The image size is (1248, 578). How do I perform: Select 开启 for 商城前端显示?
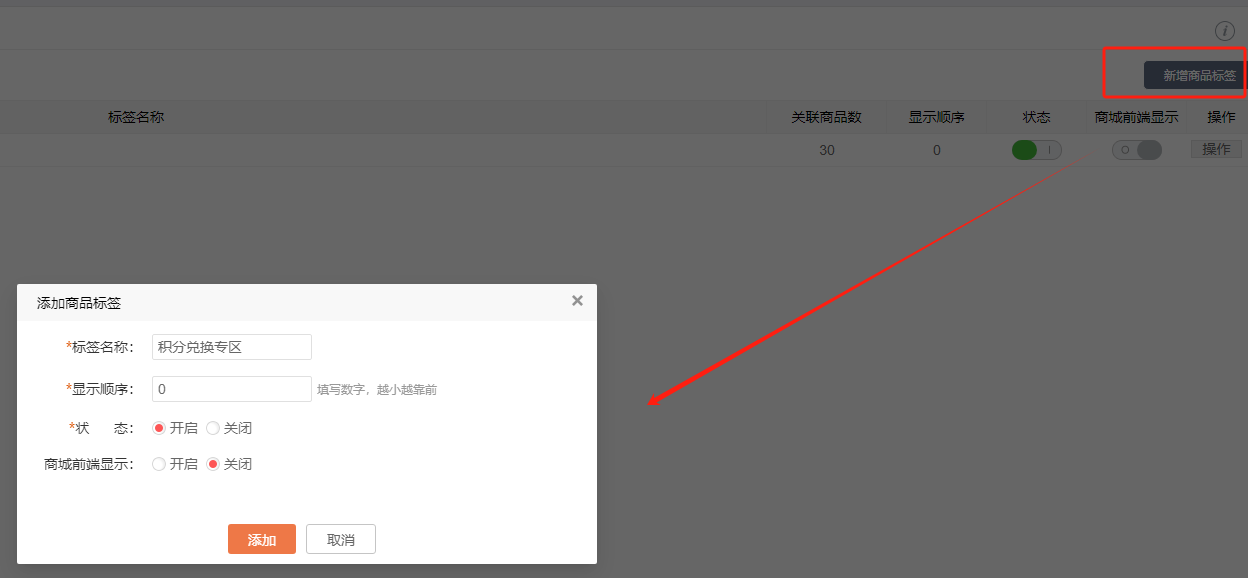tap(159, 464)
